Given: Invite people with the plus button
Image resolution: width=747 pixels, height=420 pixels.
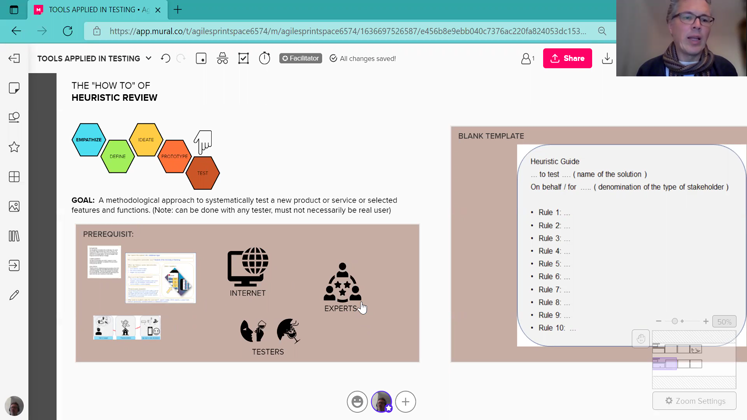Looking at the screenshot, I should pyautogui.click(x=405, y=402).
